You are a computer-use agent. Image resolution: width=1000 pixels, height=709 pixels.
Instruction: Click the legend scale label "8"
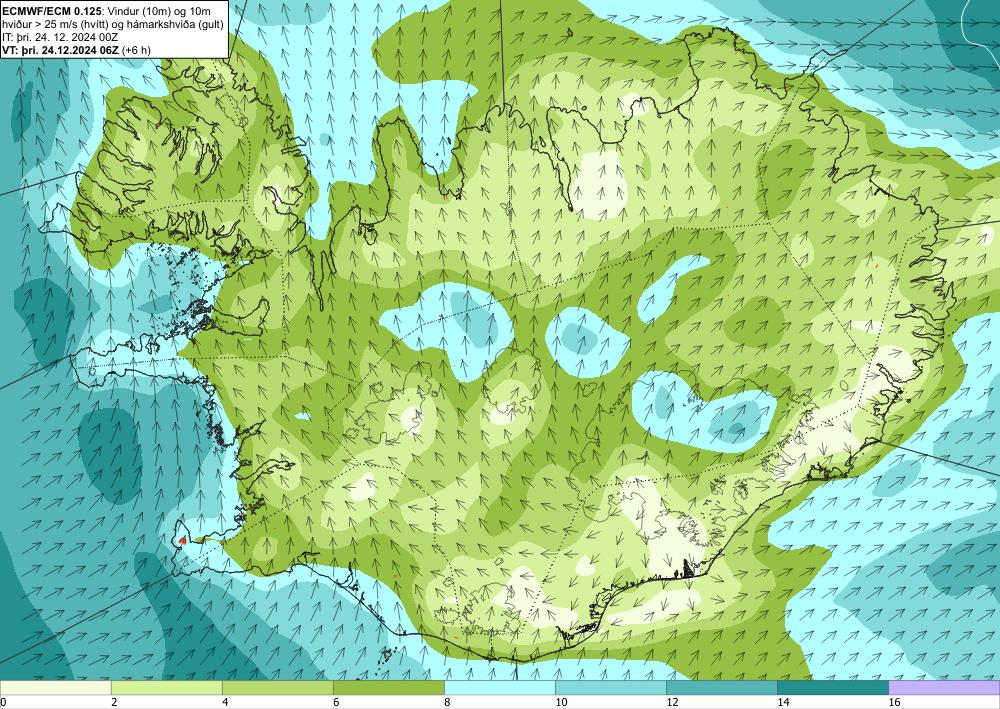448,703
